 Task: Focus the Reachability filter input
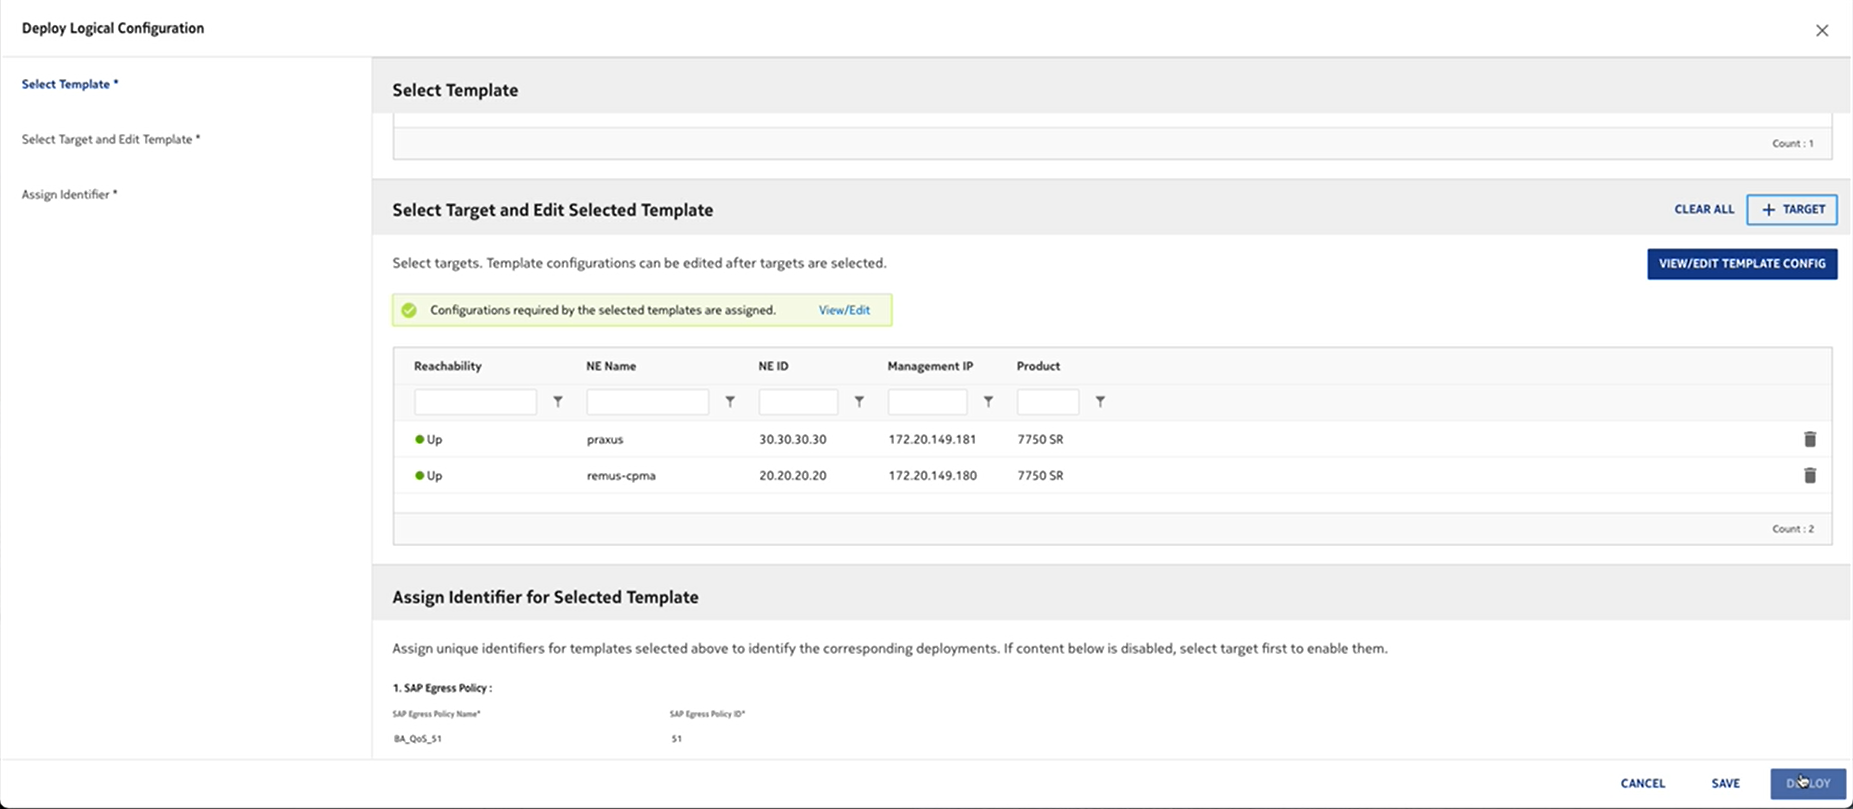click(x=475, y=402)
